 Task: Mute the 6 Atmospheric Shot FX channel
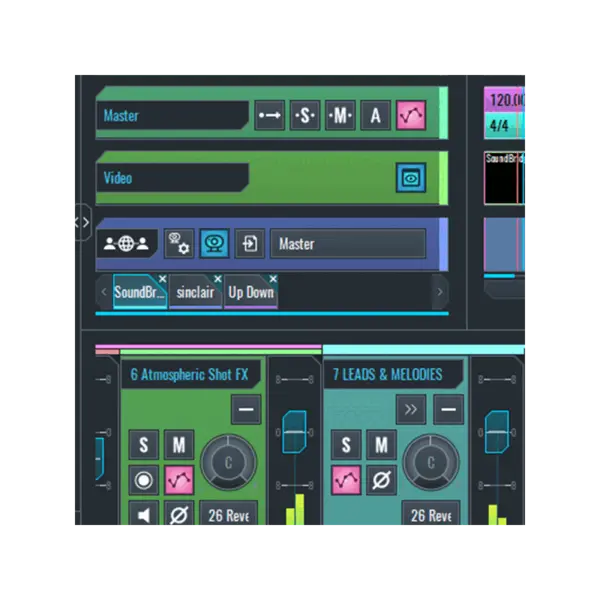click(179, 445)
